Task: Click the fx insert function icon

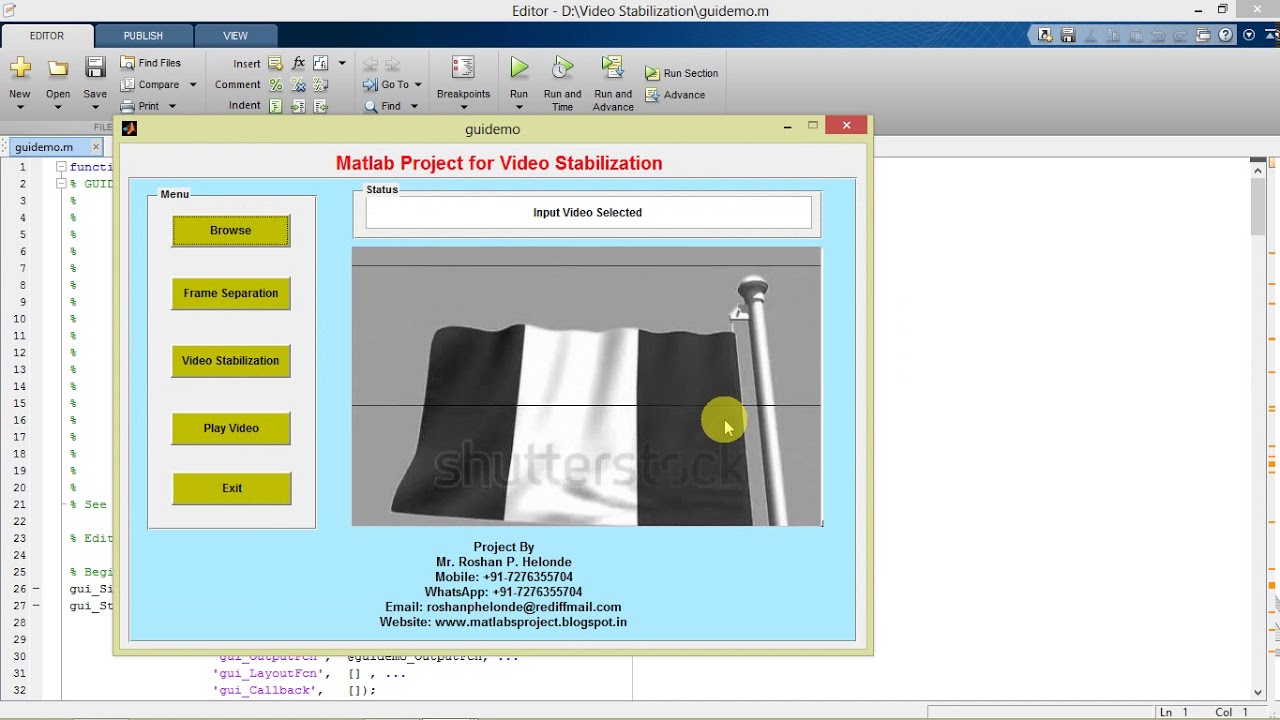Action: (x=298, y=63)
